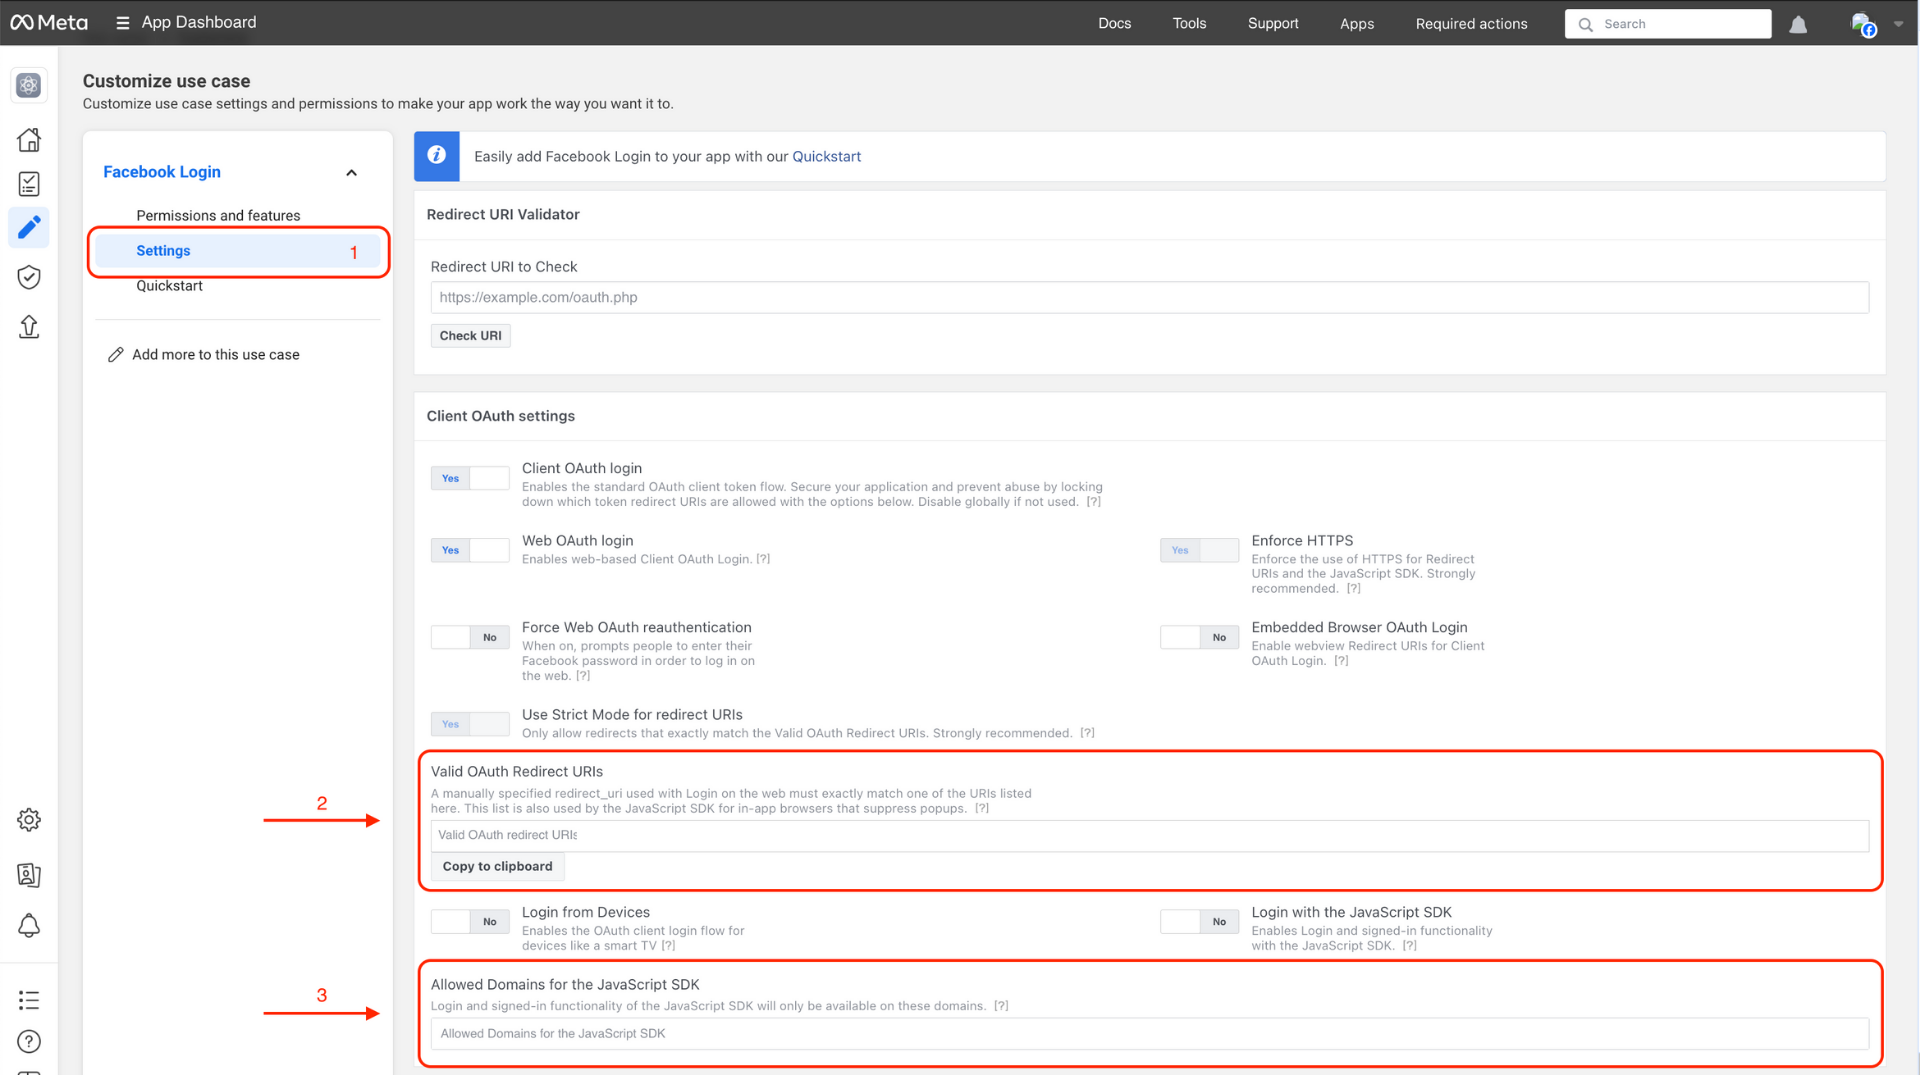Open help [?] for Force Web OAuth reauthentication
1920x1080 pixels.
click(x=583, y=676)
